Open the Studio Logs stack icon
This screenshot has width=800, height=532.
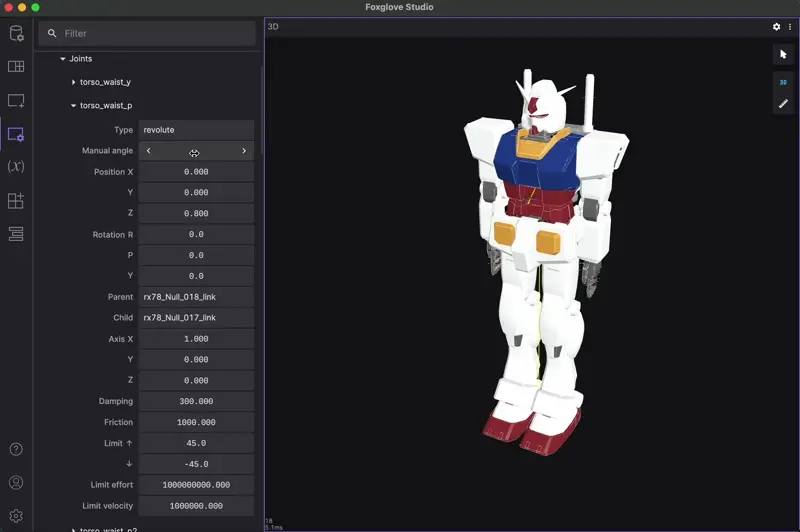[x=16, y=234]
